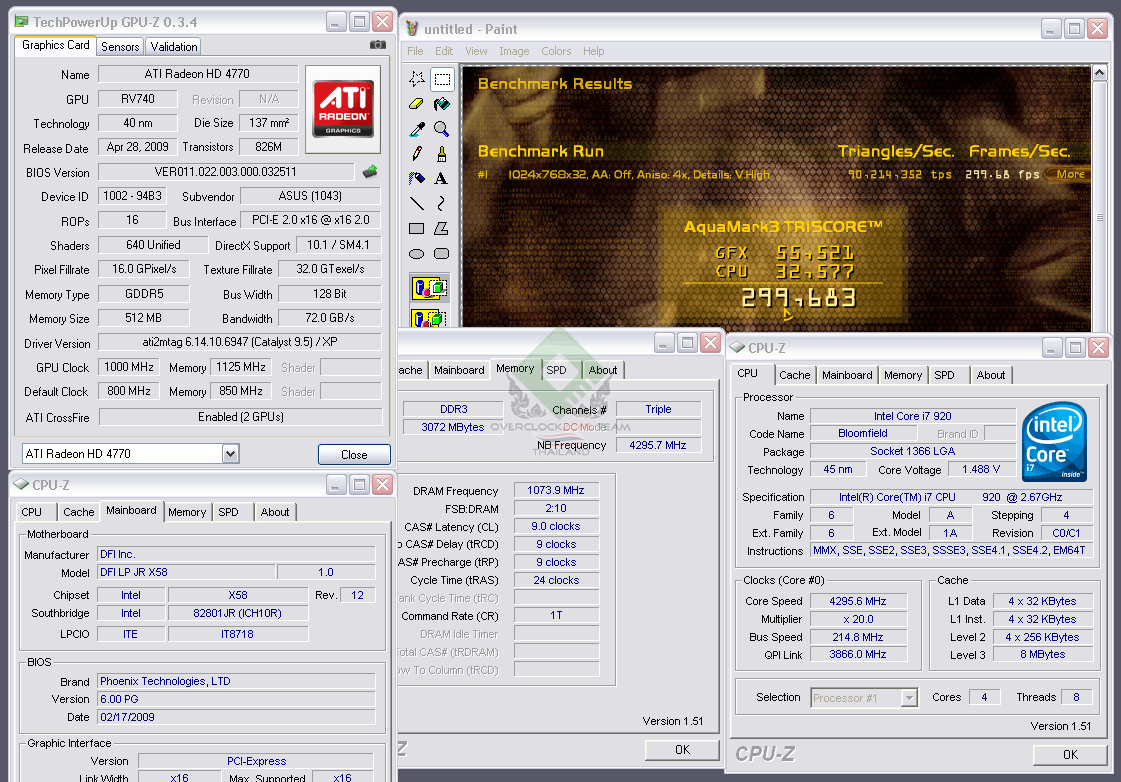Open the ATI Radeon HD 4770 card dropdown
The height and width of the screenshot is (782, 1121).
pos(229,454)
